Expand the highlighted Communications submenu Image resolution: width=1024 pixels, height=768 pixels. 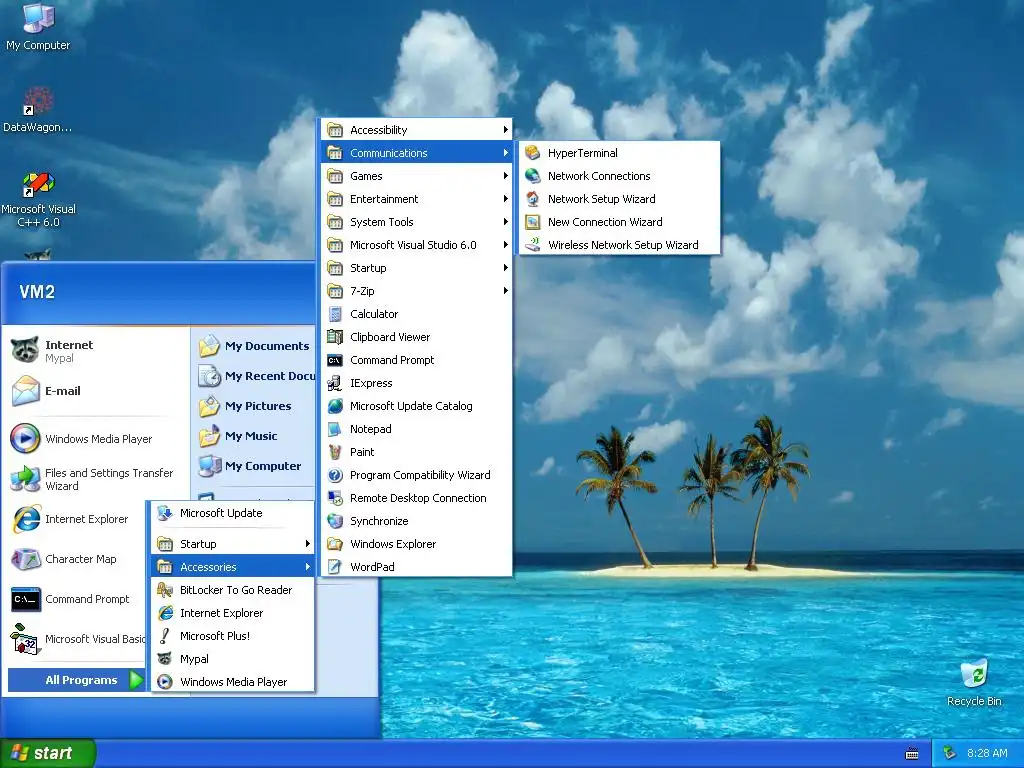[x=416, y=153]
